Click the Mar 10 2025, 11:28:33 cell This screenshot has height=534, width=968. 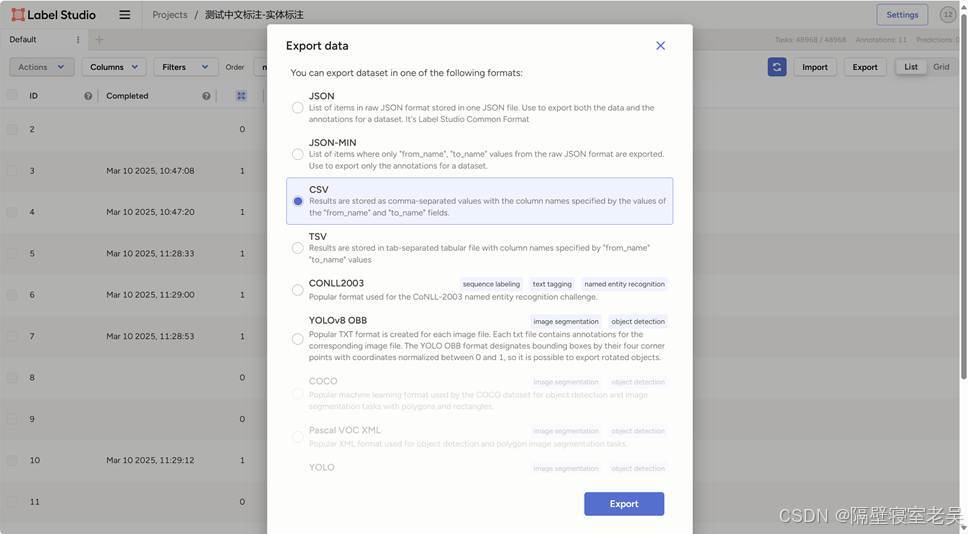click(x=150, y=253)
